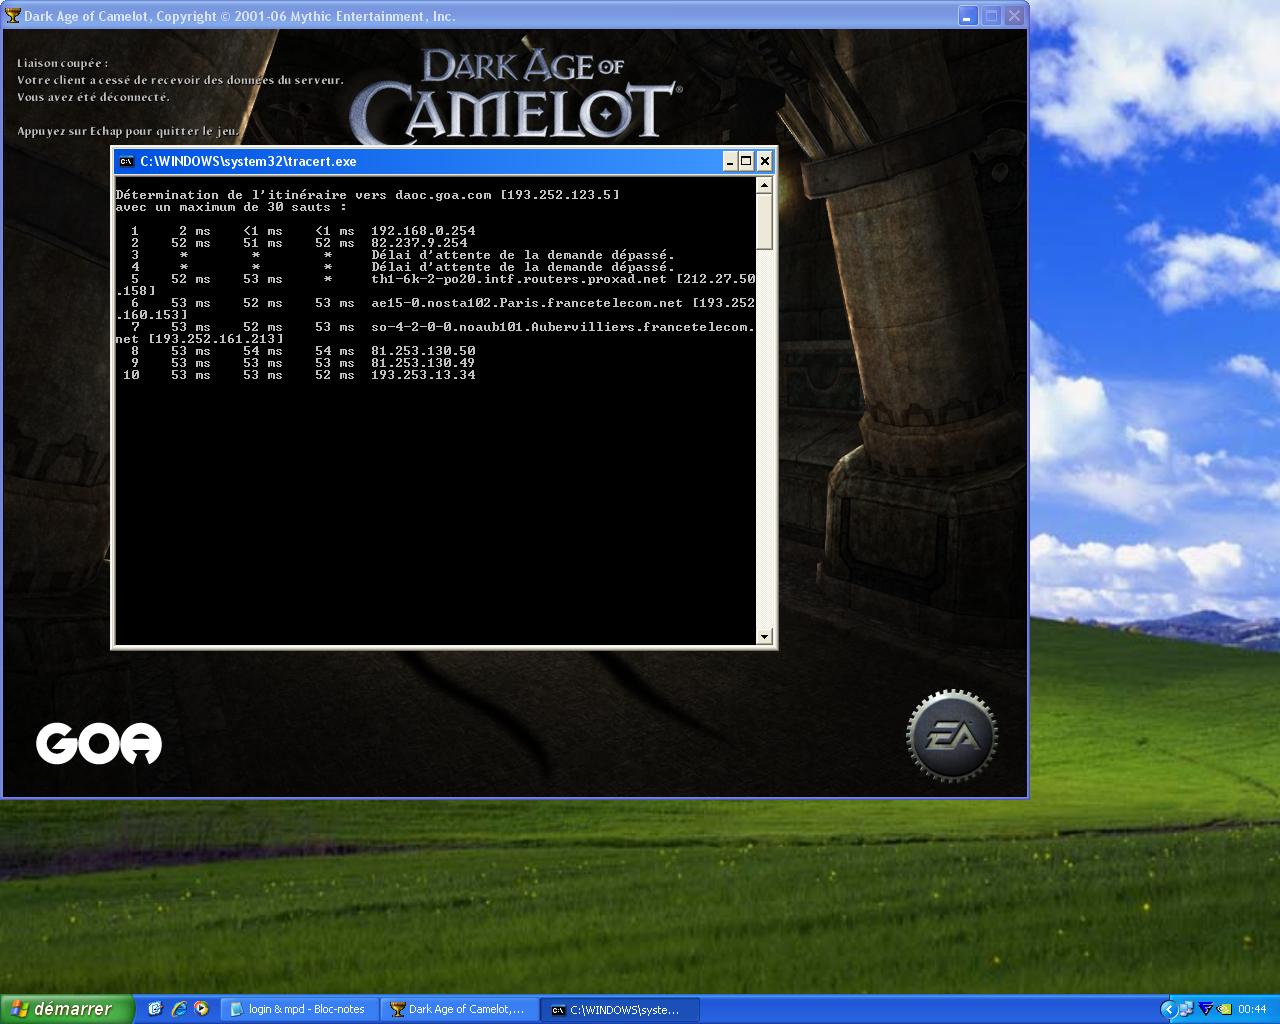
Task: Click the Dark Age of Camelot trophy icon
Action: pyautogui.click(x=13, y=16)
